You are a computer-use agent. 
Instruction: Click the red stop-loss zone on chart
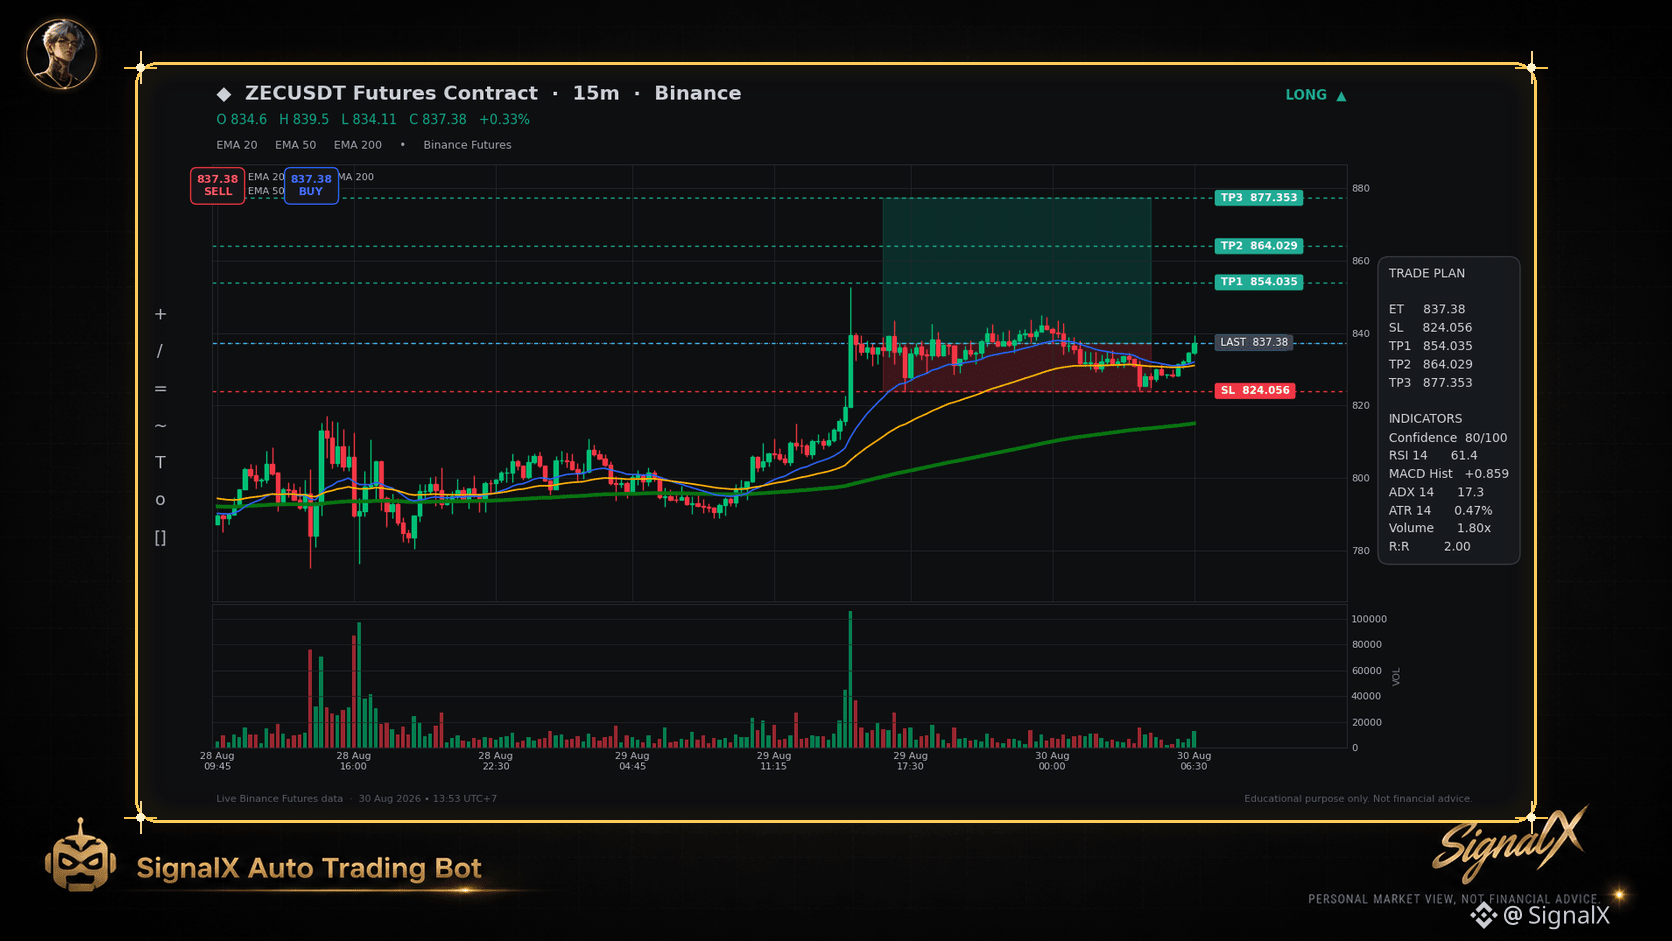pyautogui.click(x=1017, y=367)
